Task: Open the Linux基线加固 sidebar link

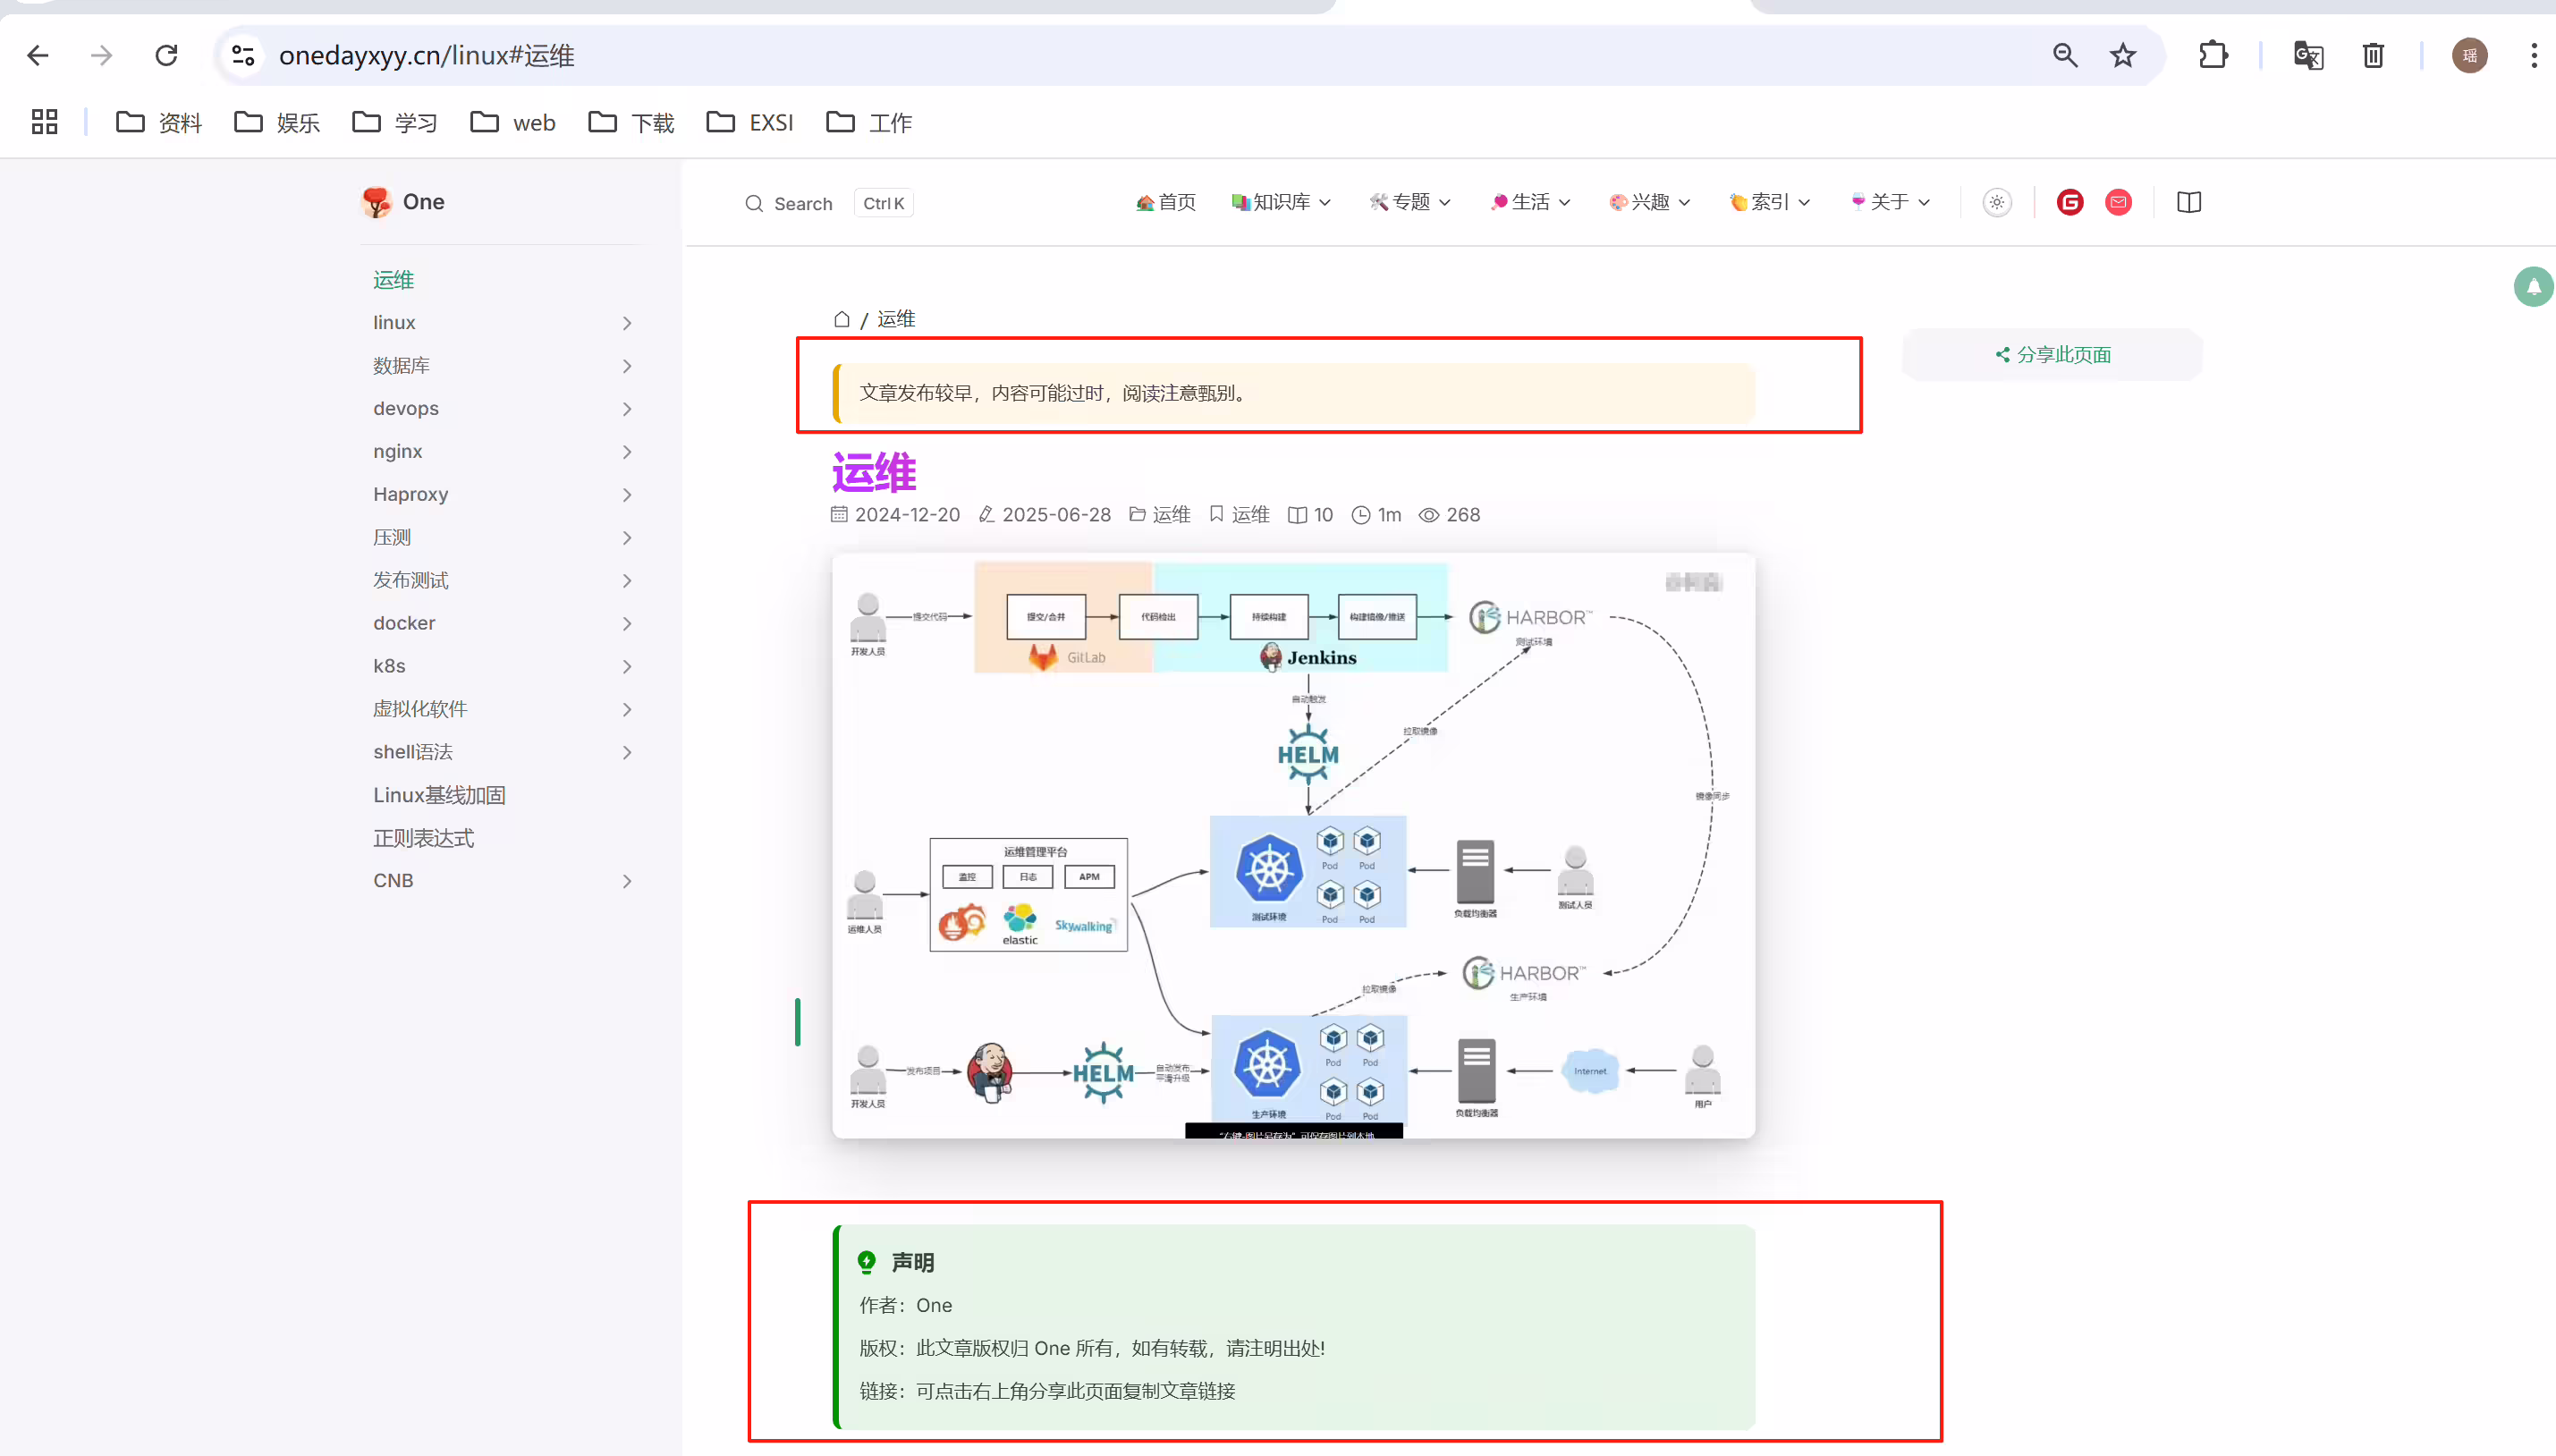Action: (x=439, y=795)
